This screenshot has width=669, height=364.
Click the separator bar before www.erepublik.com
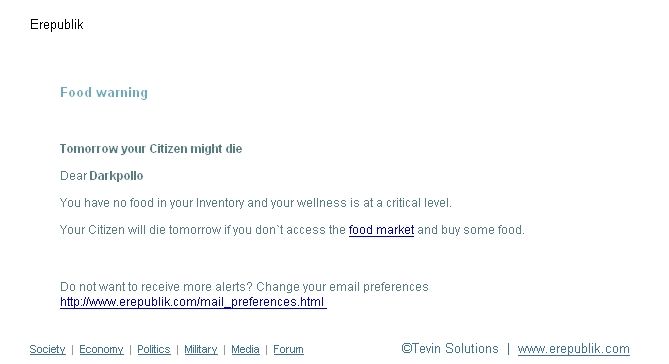508,349
